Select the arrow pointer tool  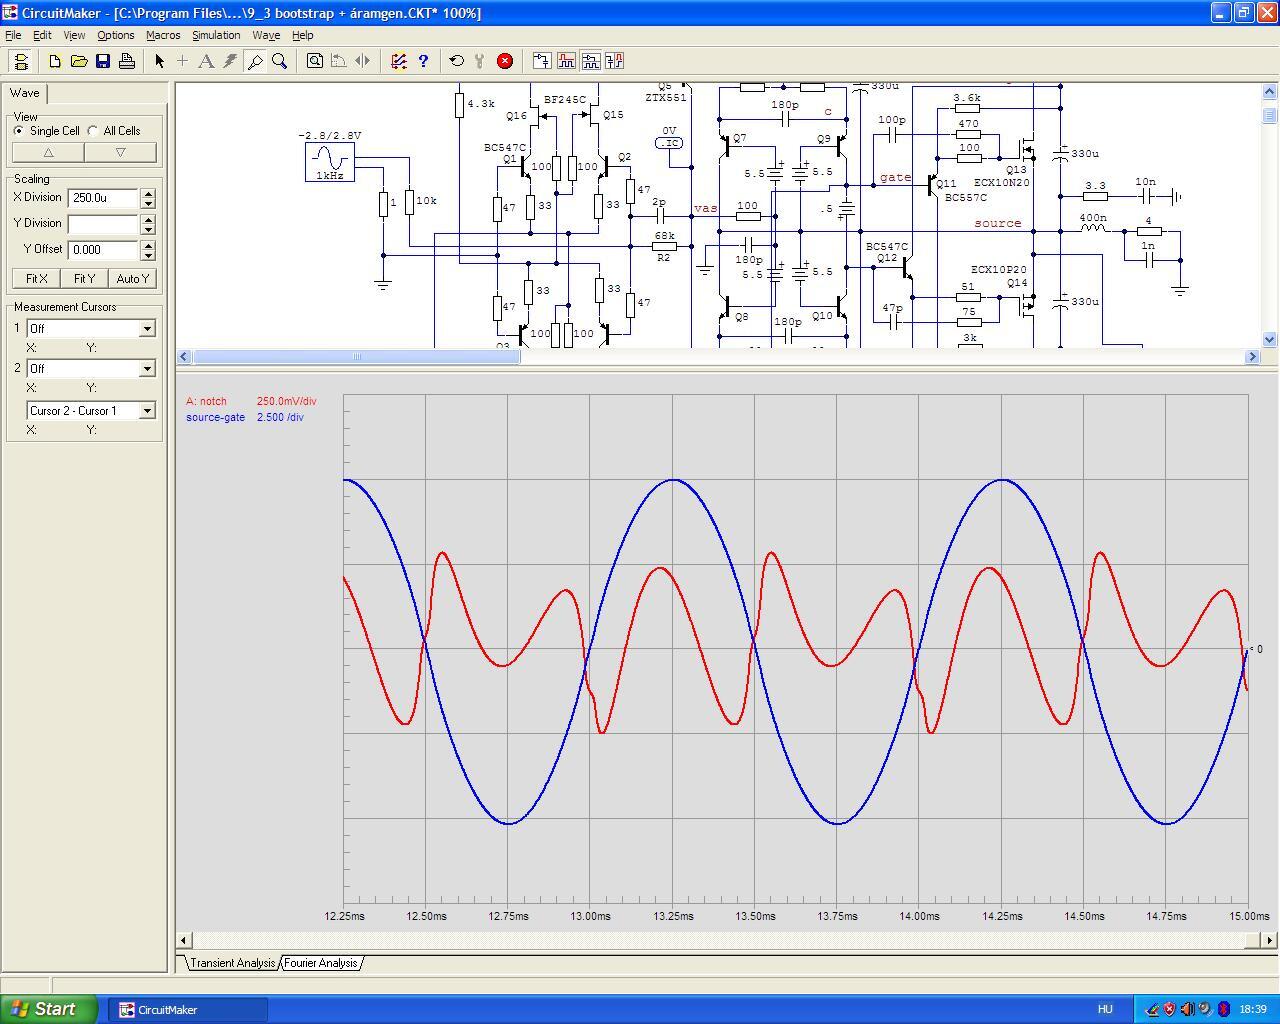159,61
